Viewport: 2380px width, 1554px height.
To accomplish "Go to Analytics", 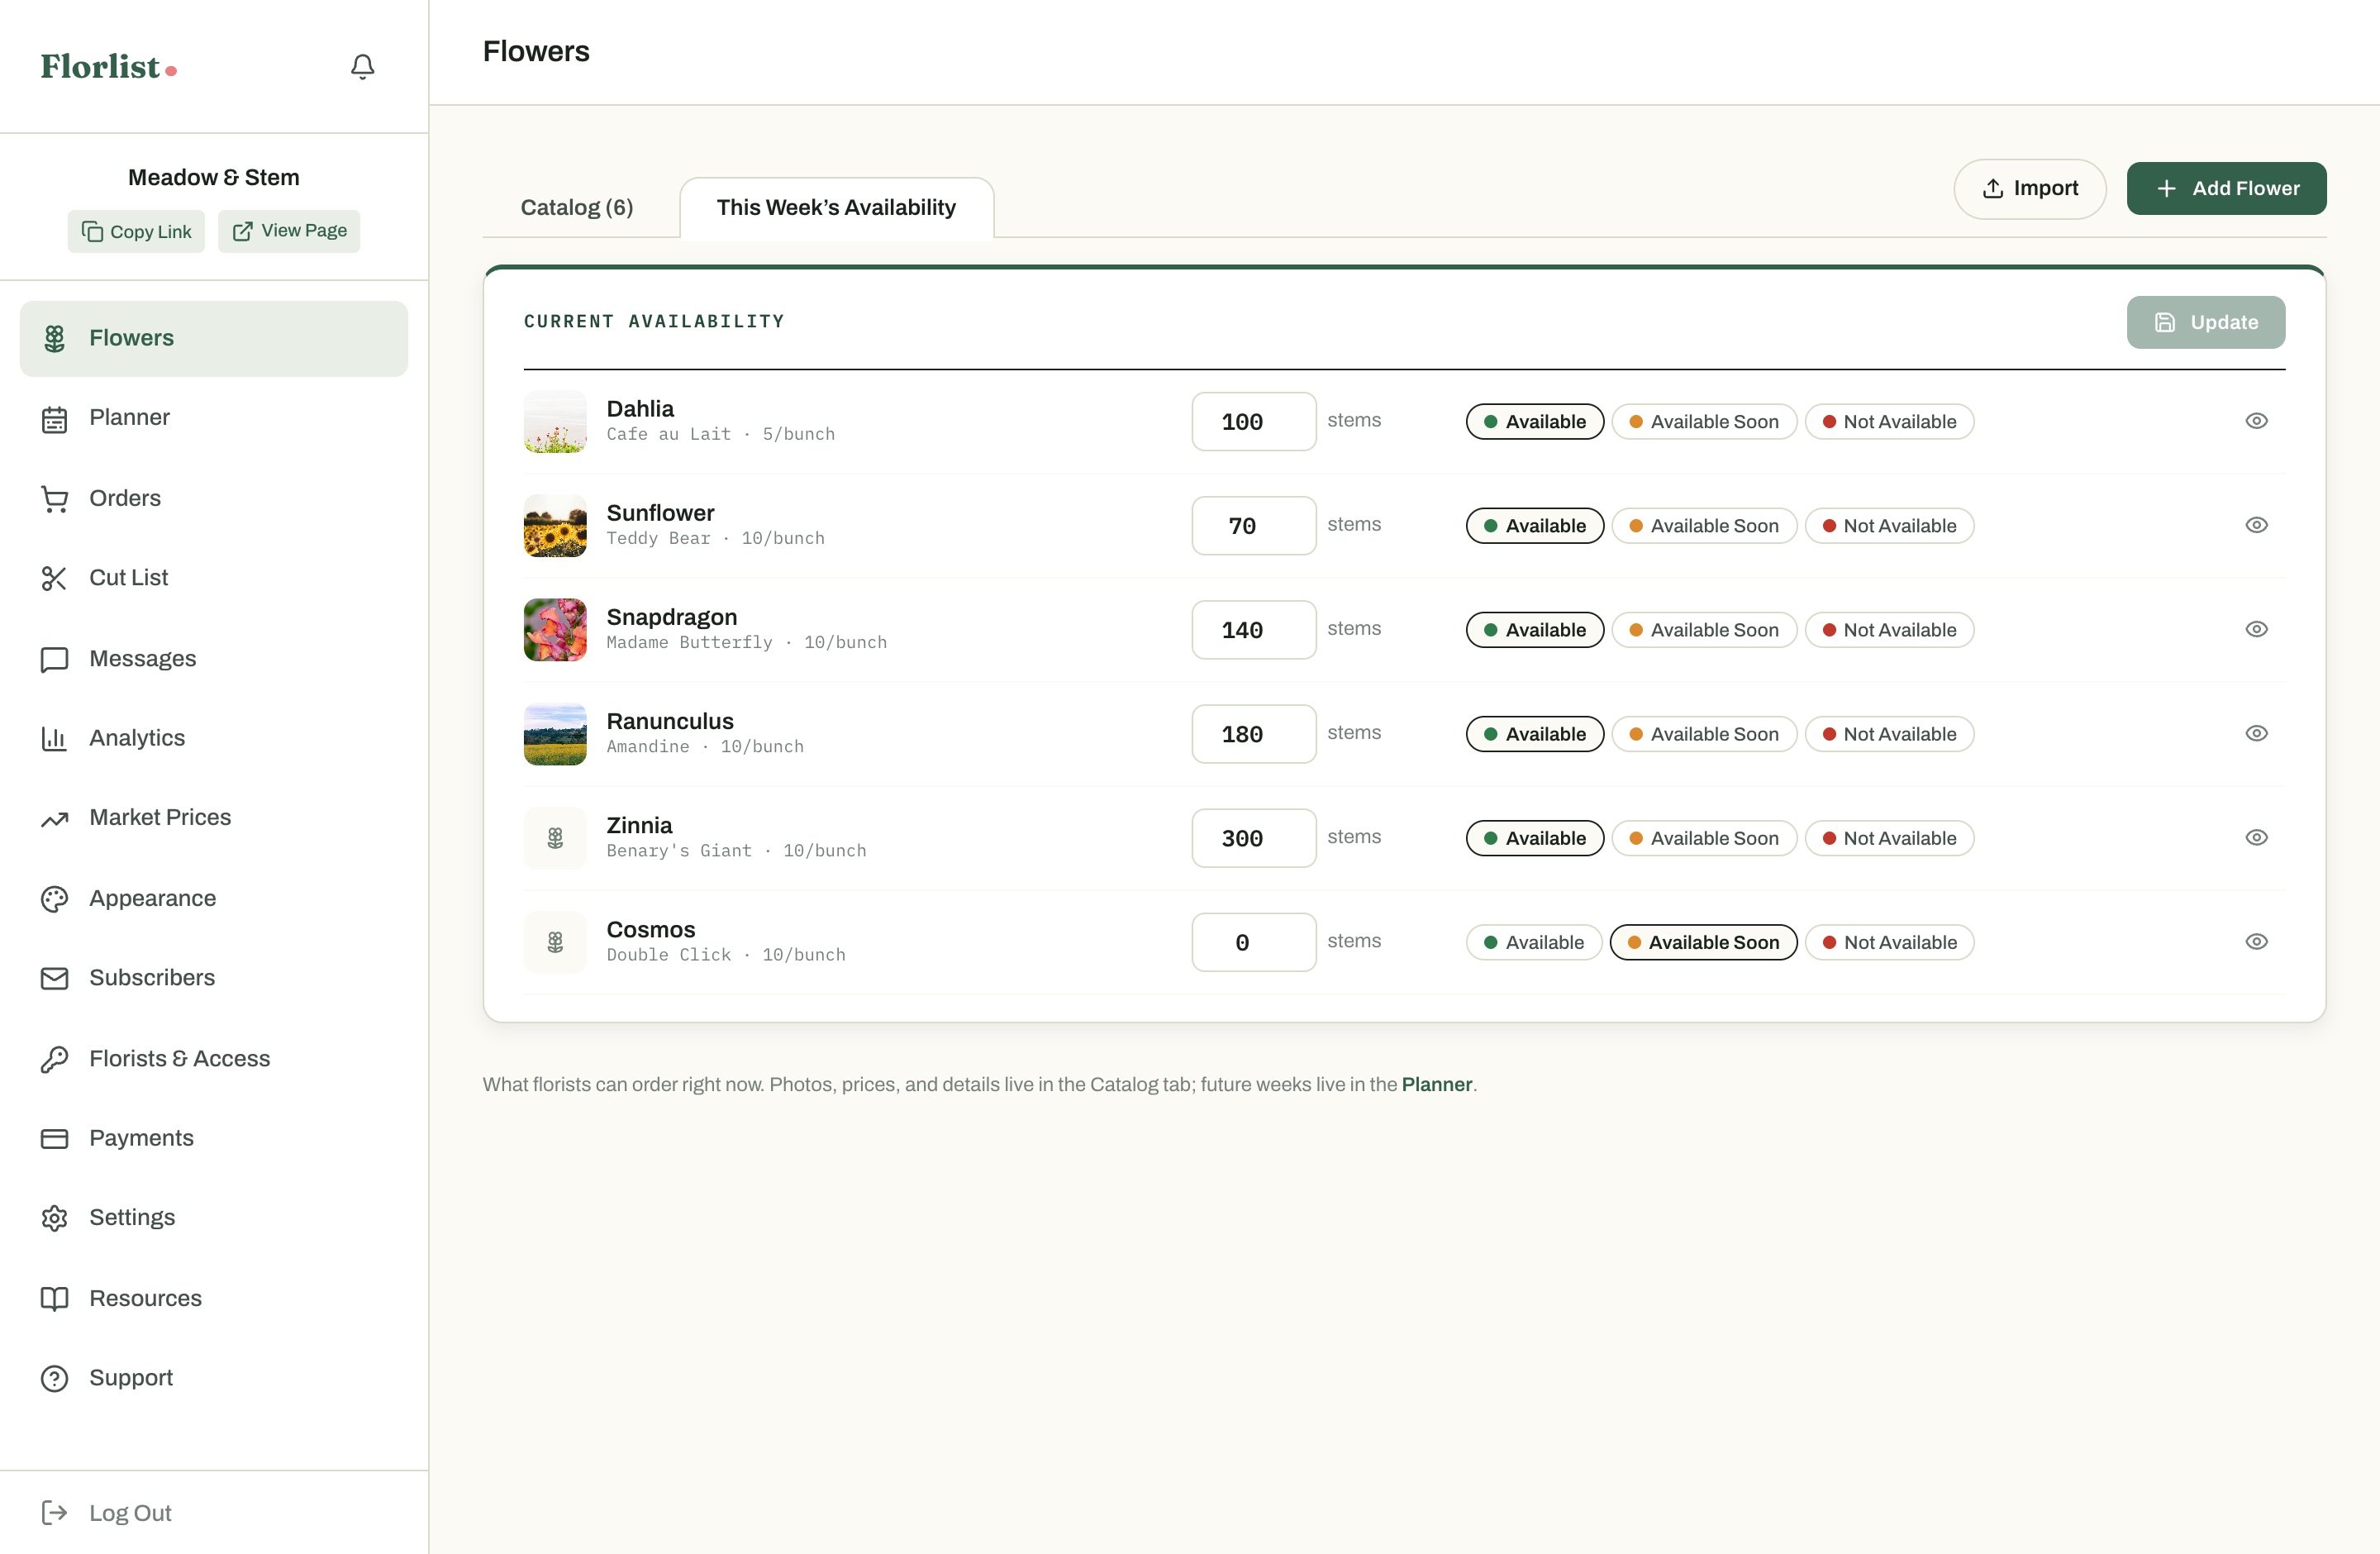I will coord(213,738).
